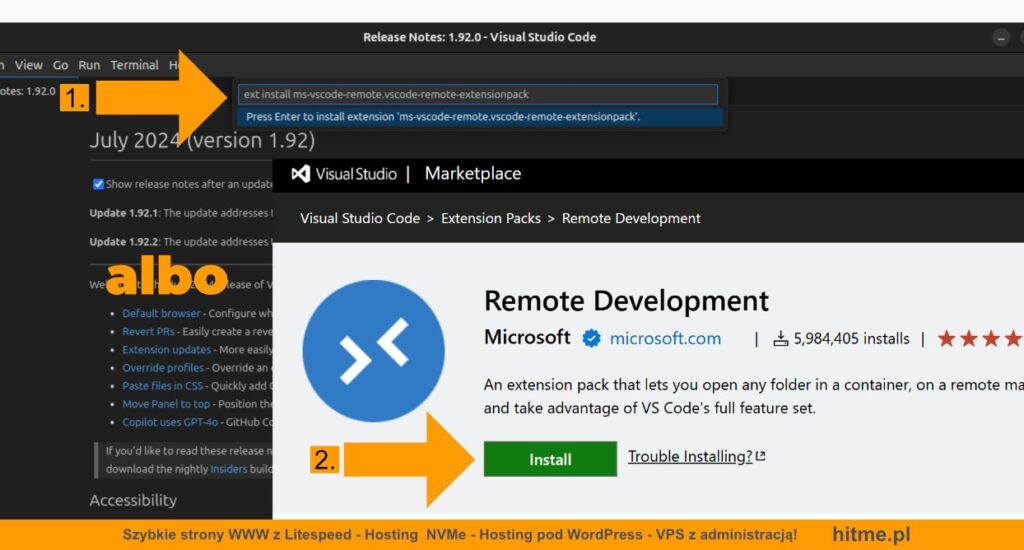
Task: Click the ext install command input field
Action: (478, 94)
